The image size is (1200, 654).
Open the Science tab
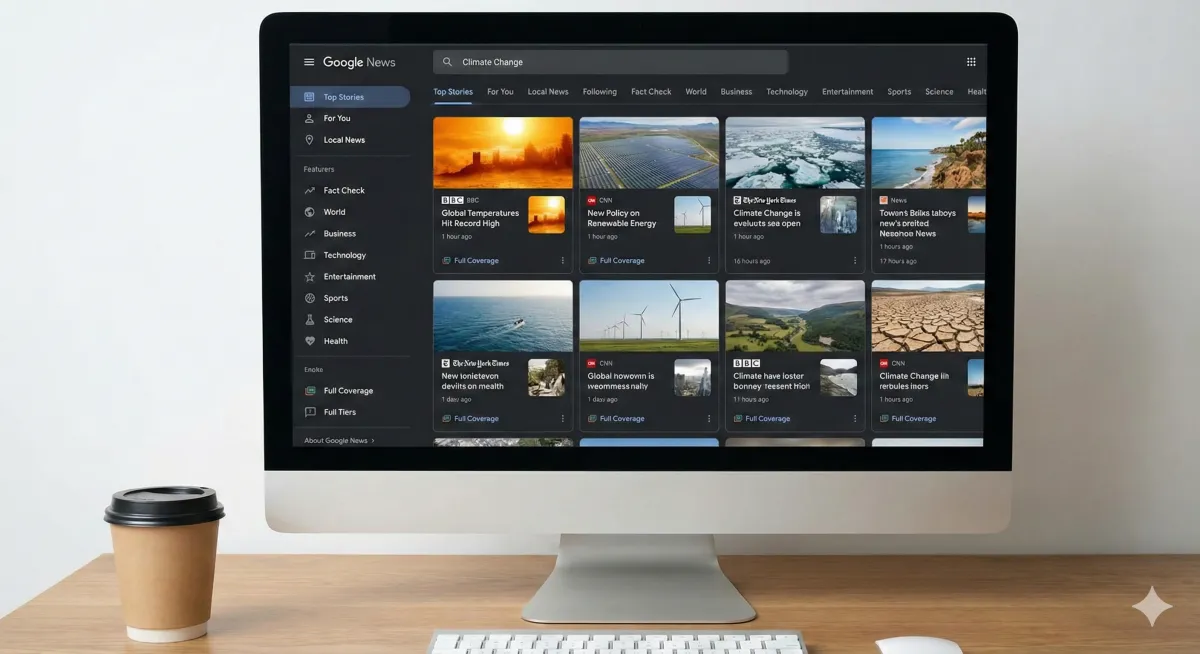(x=939, y=92)
